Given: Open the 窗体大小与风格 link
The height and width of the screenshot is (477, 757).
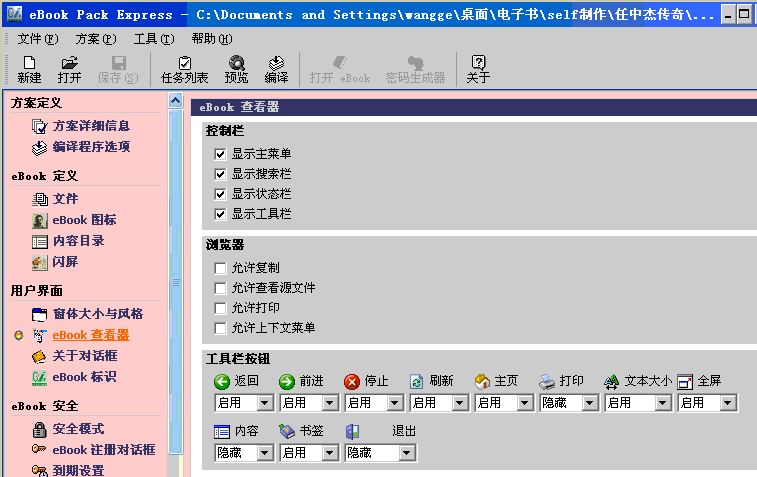Looking at the screenshot, I should pyautogui.click(x=98, y=314).
